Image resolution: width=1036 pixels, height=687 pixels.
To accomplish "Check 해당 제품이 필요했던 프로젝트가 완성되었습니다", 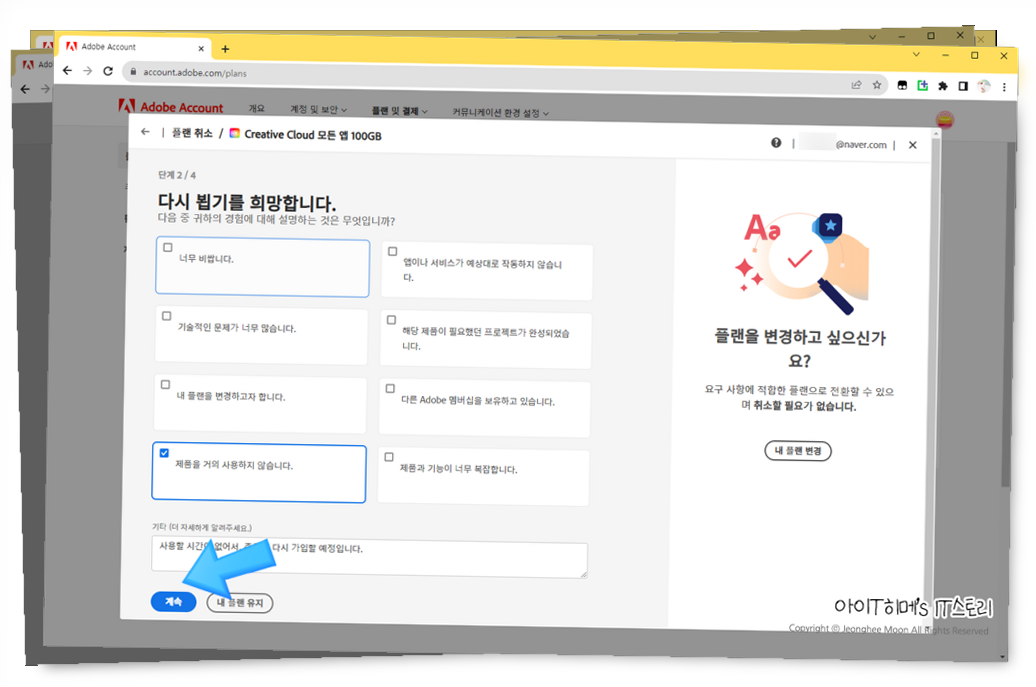I will coord(391,320).
